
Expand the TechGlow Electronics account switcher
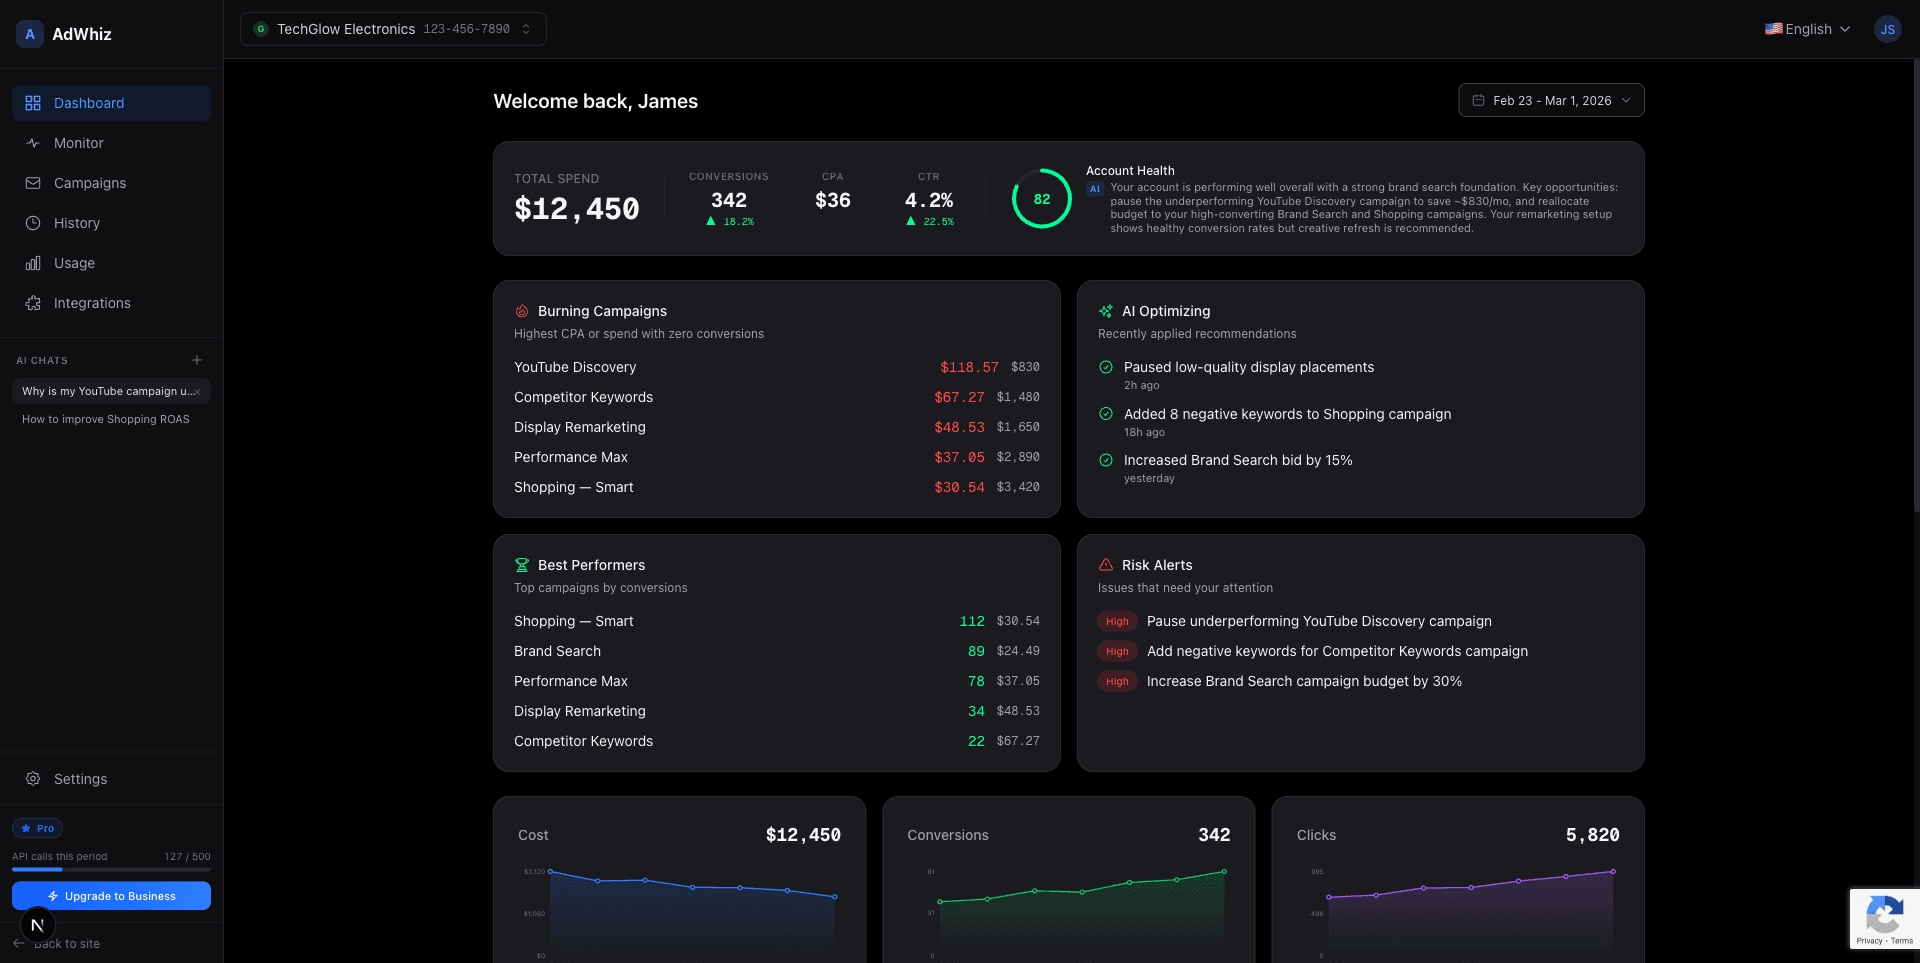coord(392,29)
